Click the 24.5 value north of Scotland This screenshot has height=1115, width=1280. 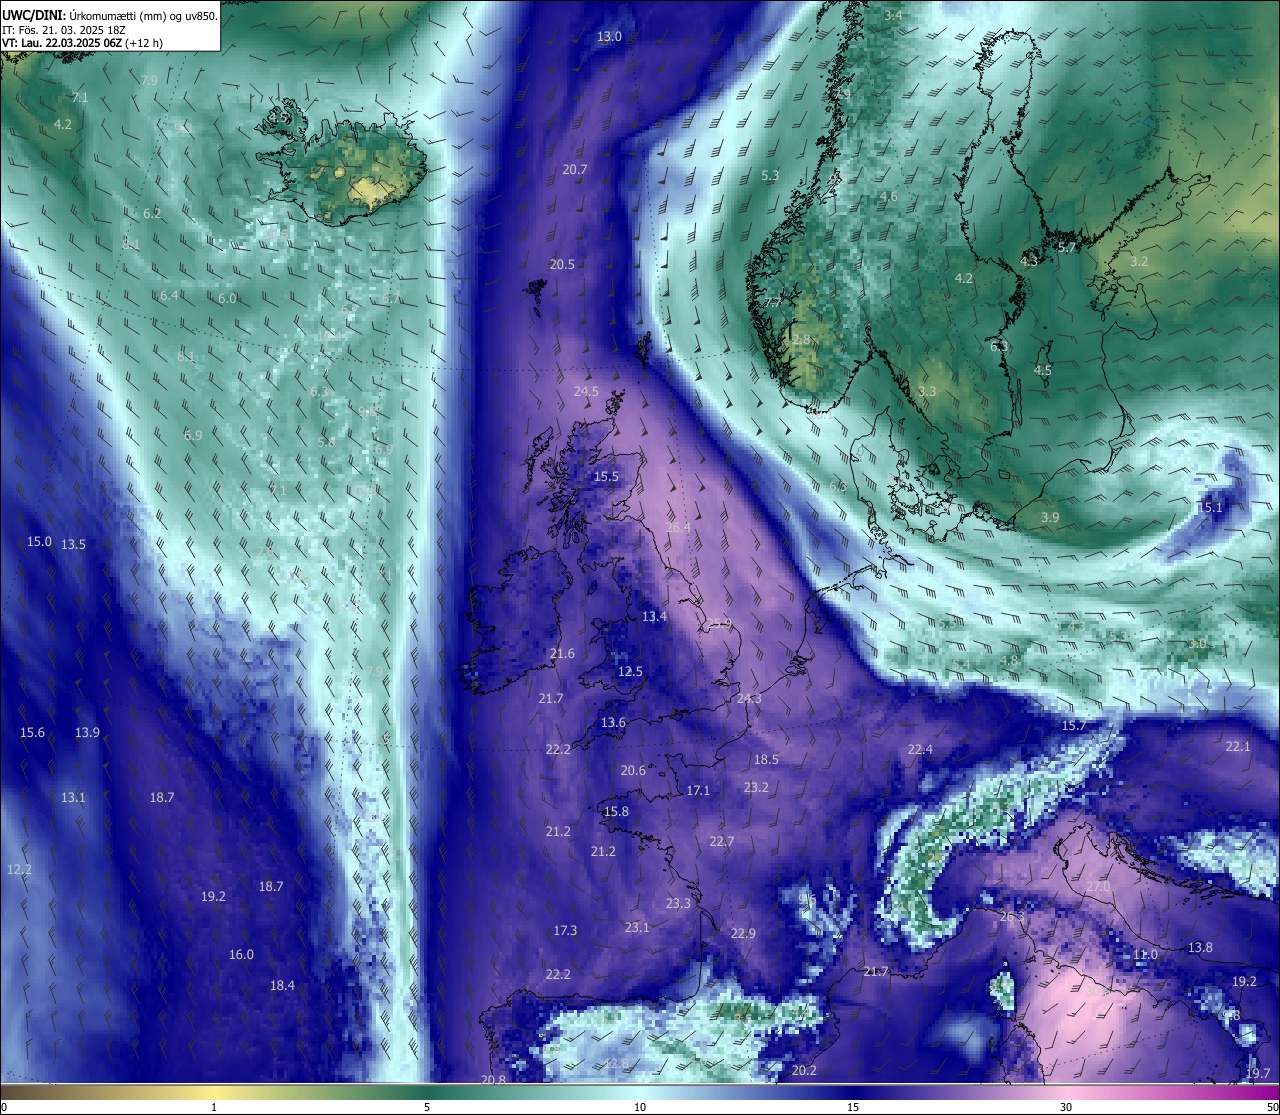coord(586,391)
